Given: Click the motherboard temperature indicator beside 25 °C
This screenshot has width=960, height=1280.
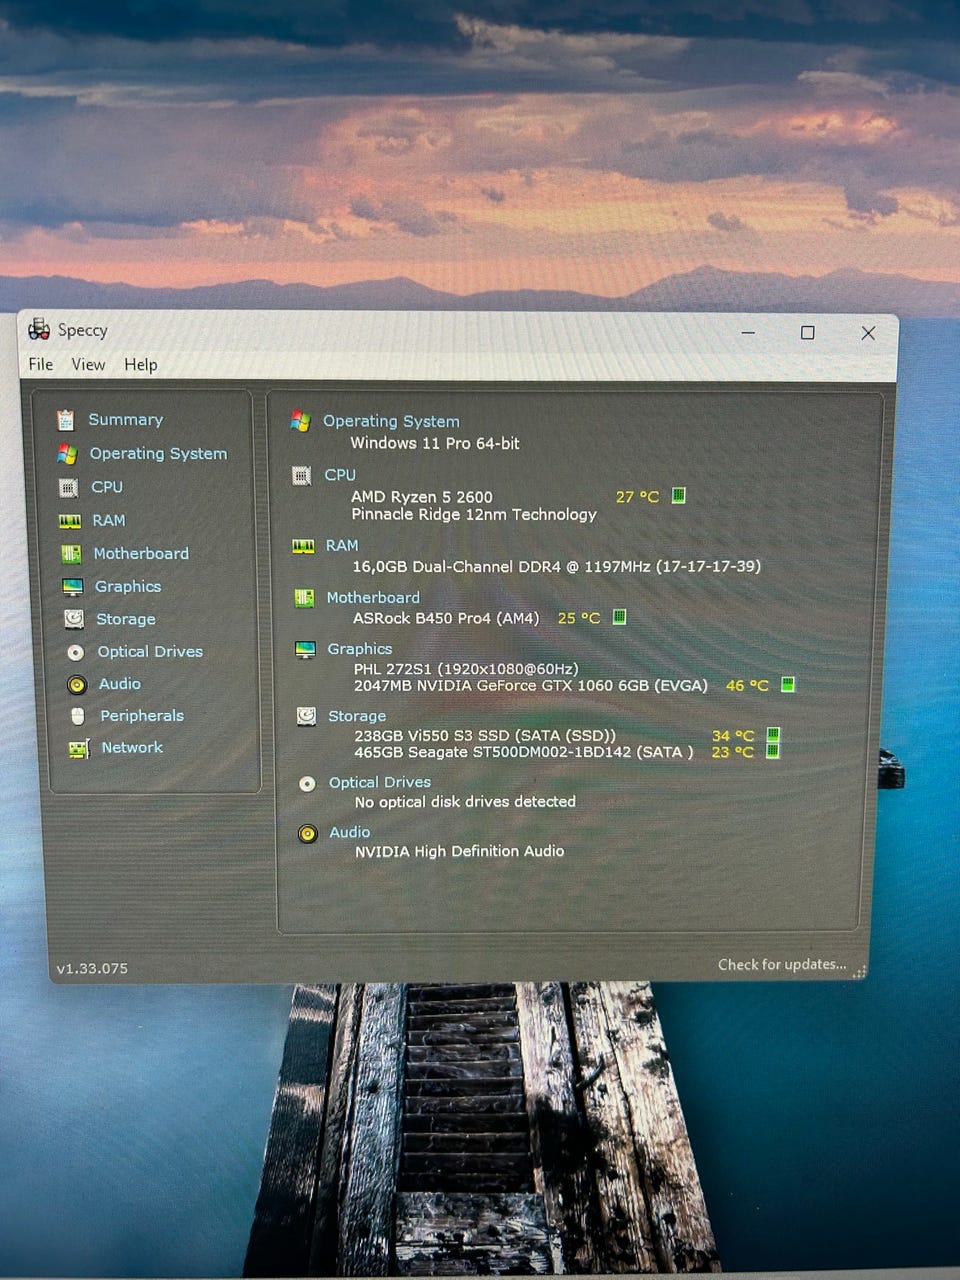Looking at the screenshot, I should (x=619, y=617).
